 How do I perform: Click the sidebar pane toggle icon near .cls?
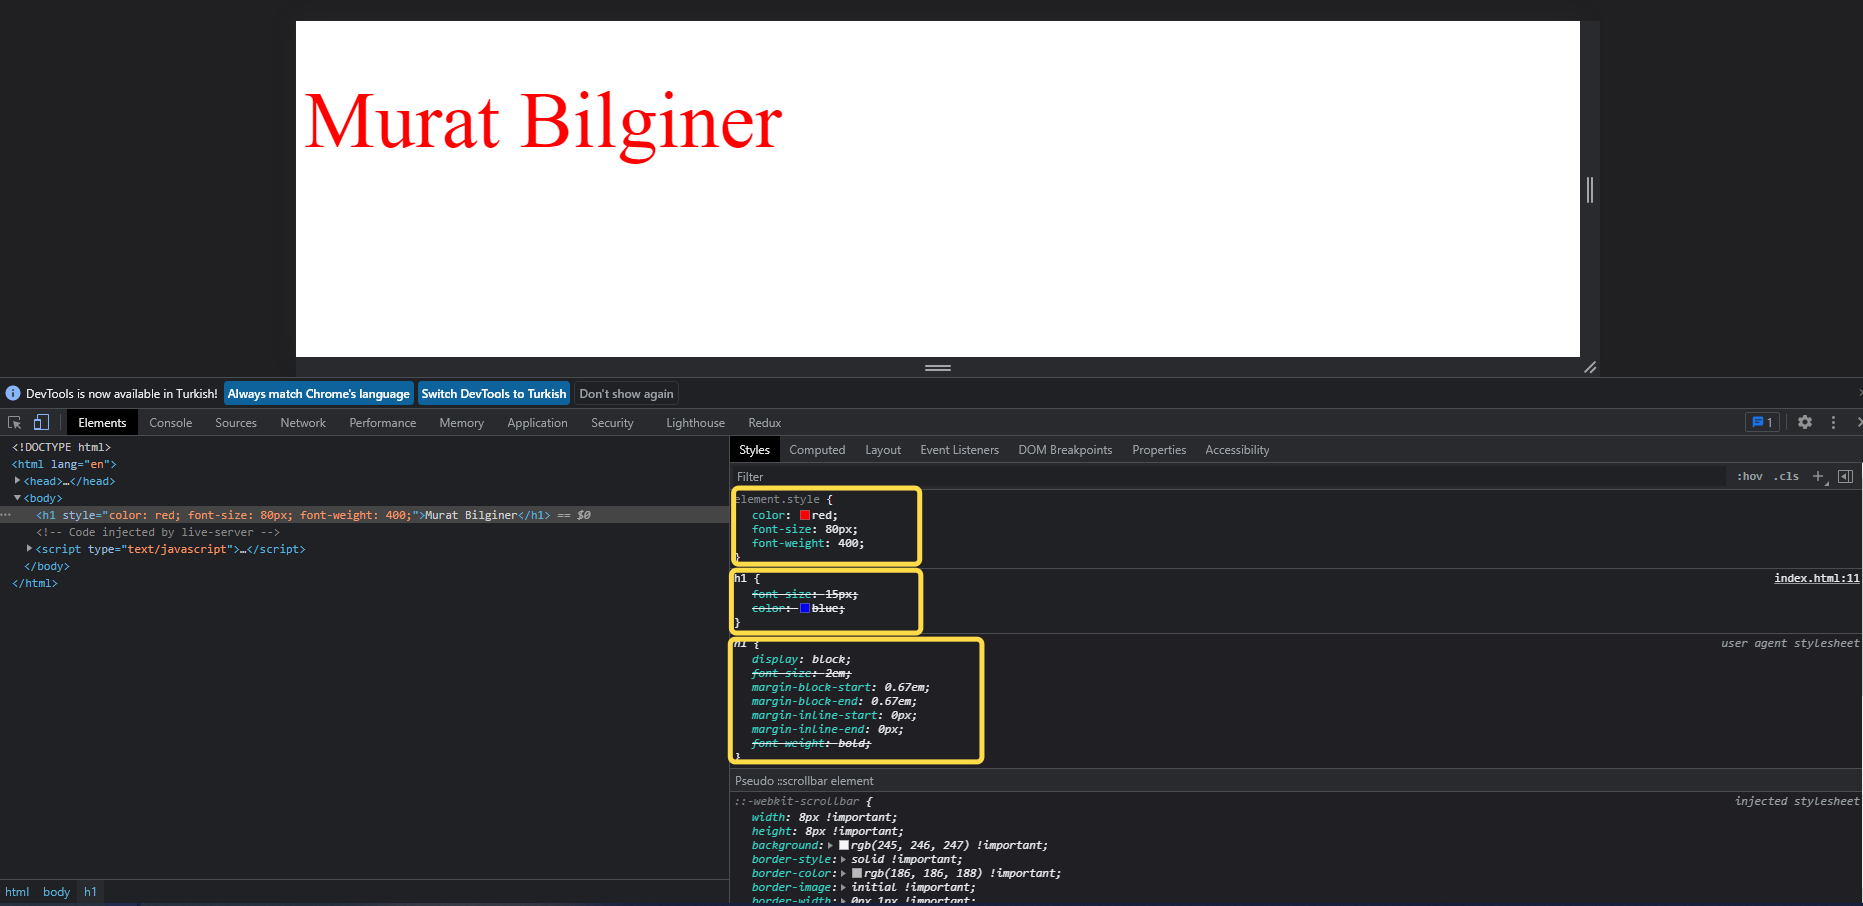pos(1846,476)
